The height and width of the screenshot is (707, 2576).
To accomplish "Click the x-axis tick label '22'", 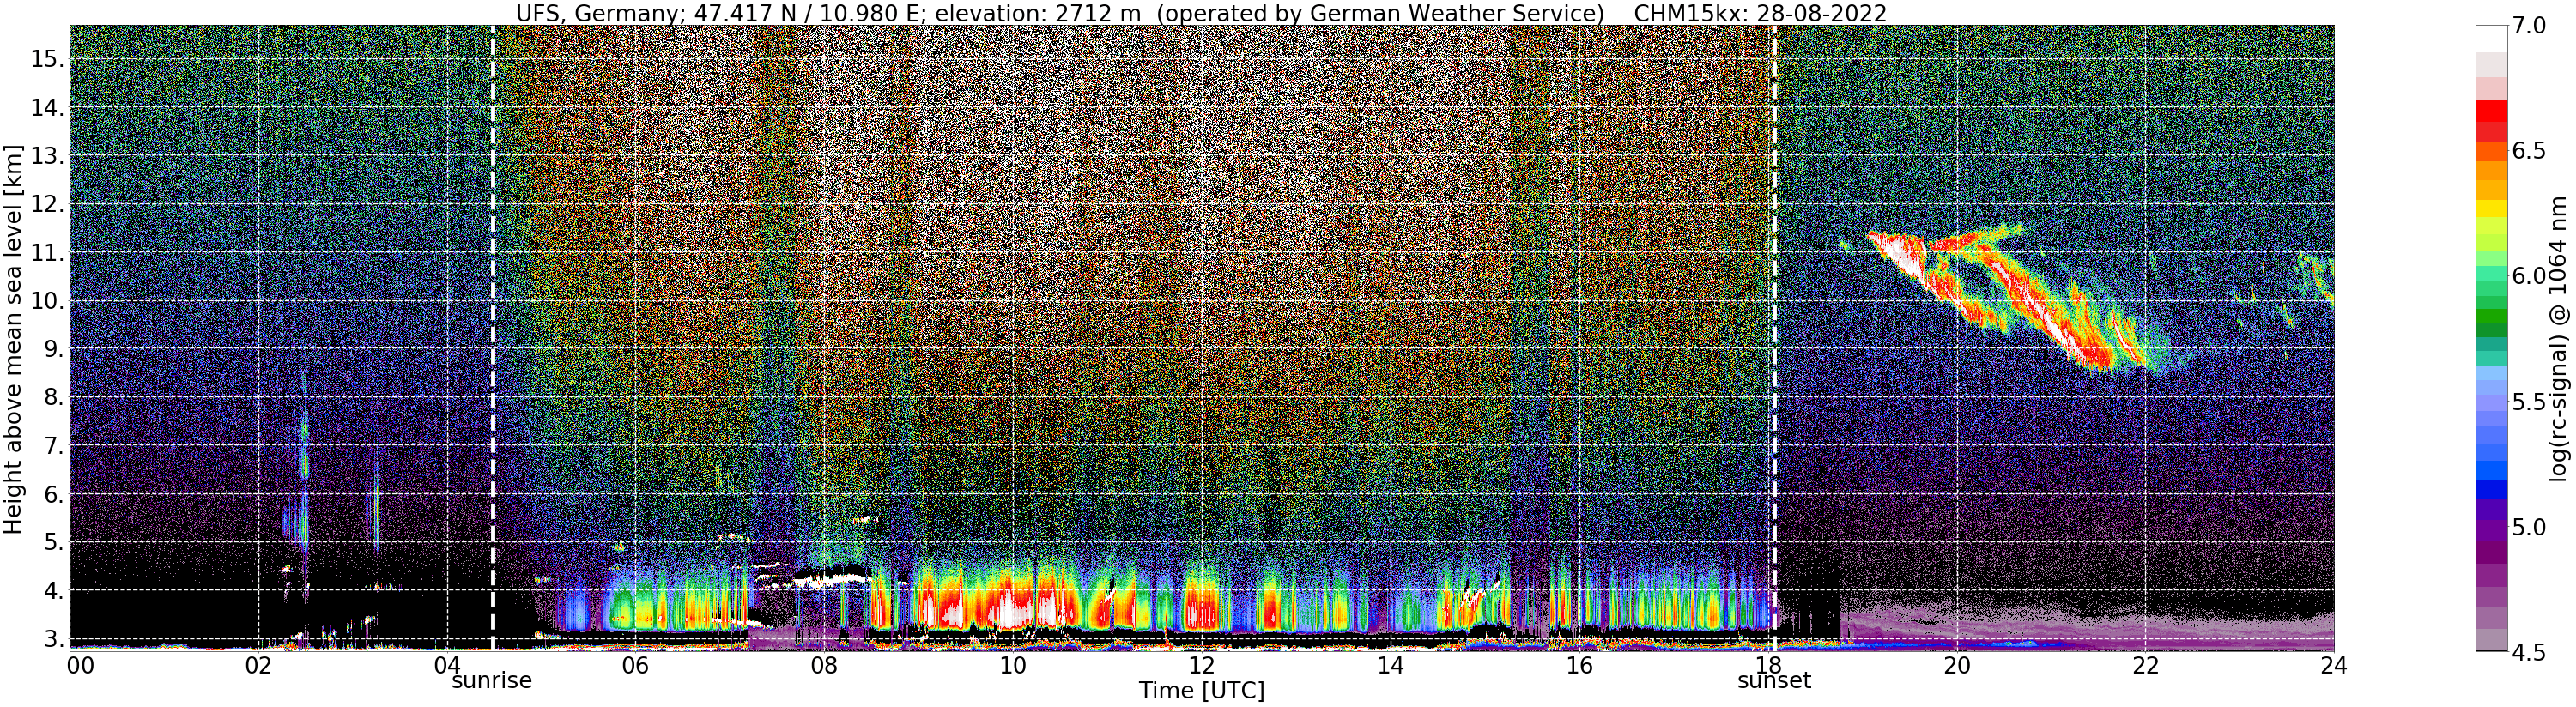I will (x=2144, y=665).
